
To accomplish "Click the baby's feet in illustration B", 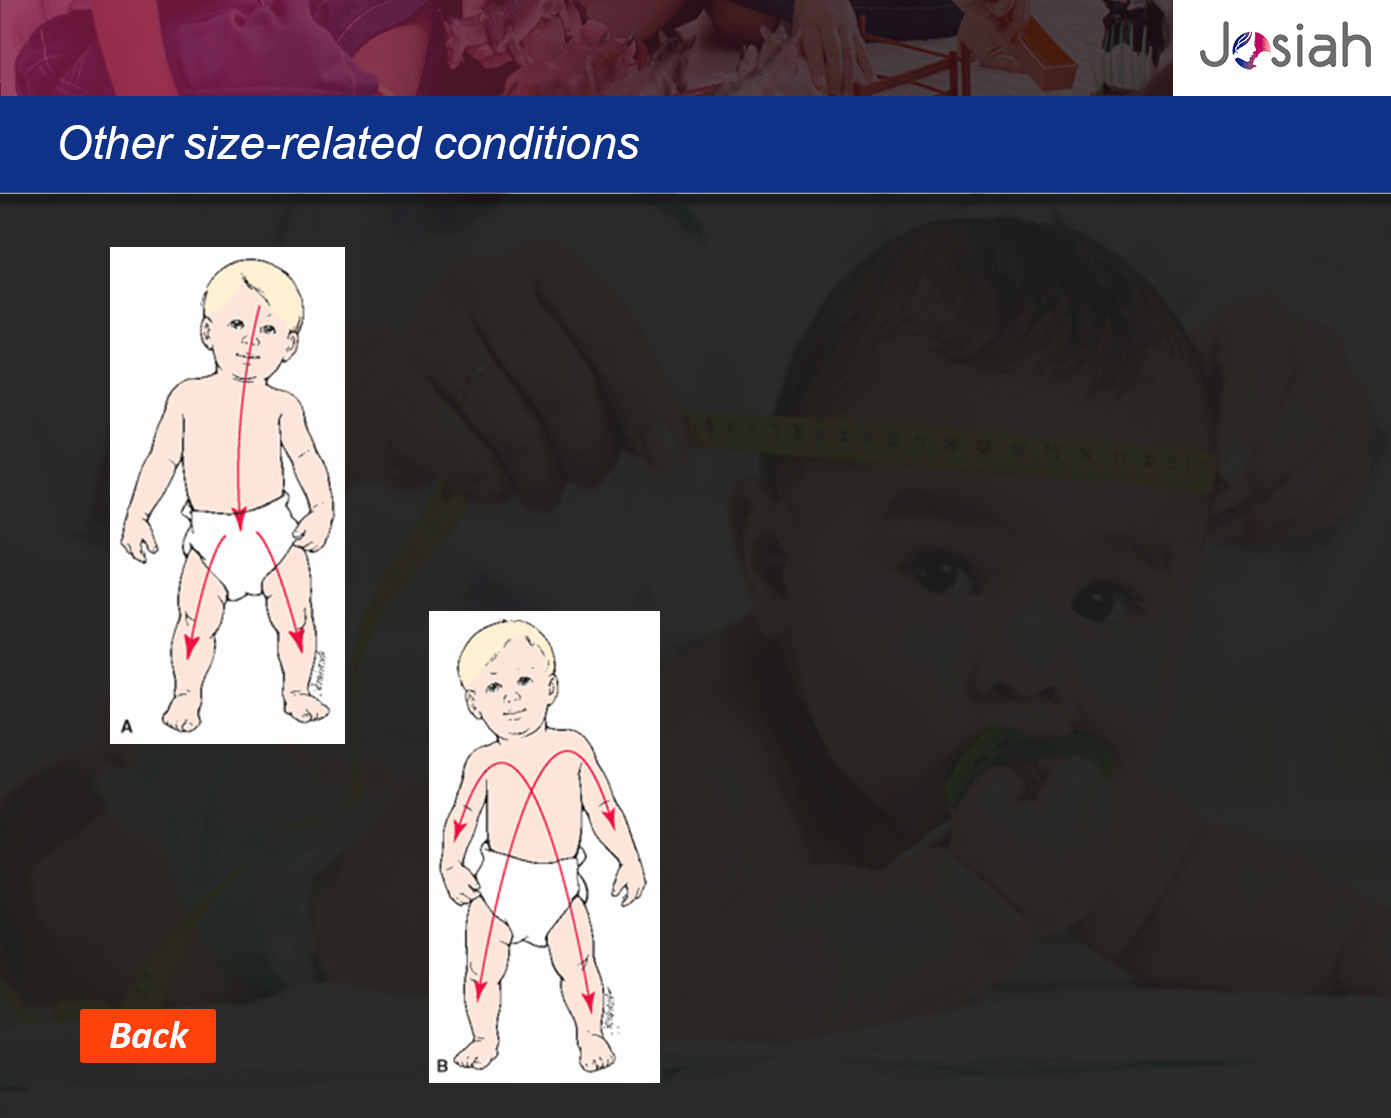I will [x=535, y=1053].
